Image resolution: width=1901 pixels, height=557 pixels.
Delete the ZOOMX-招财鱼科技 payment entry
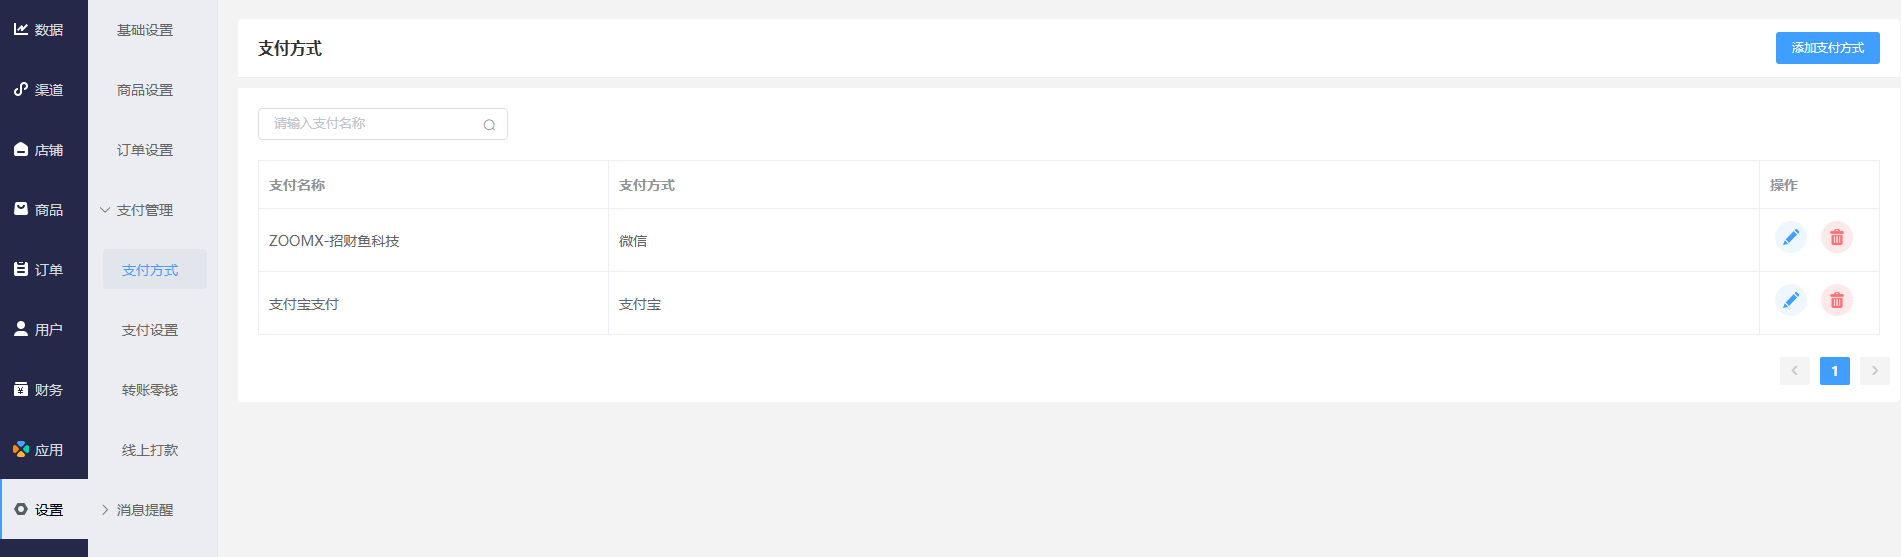1837,237
